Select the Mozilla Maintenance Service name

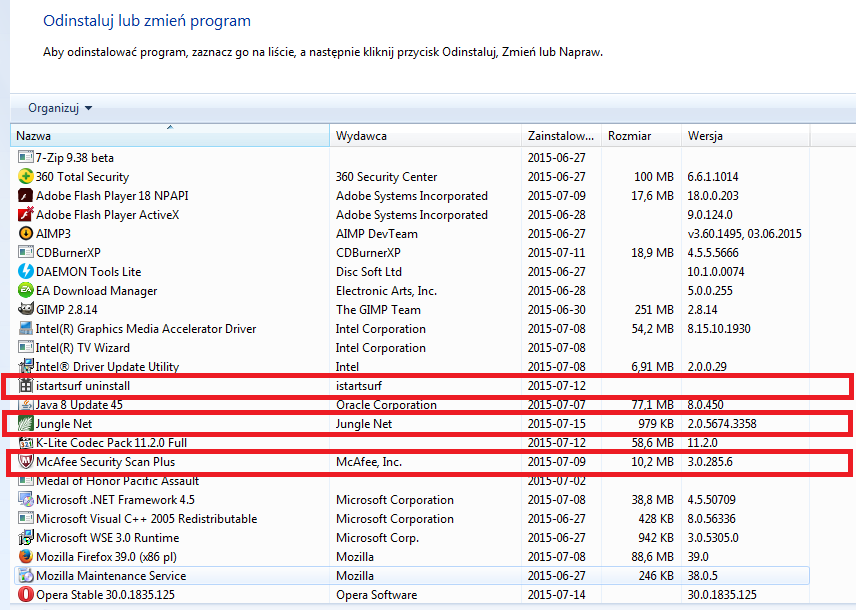pos(111,576)
